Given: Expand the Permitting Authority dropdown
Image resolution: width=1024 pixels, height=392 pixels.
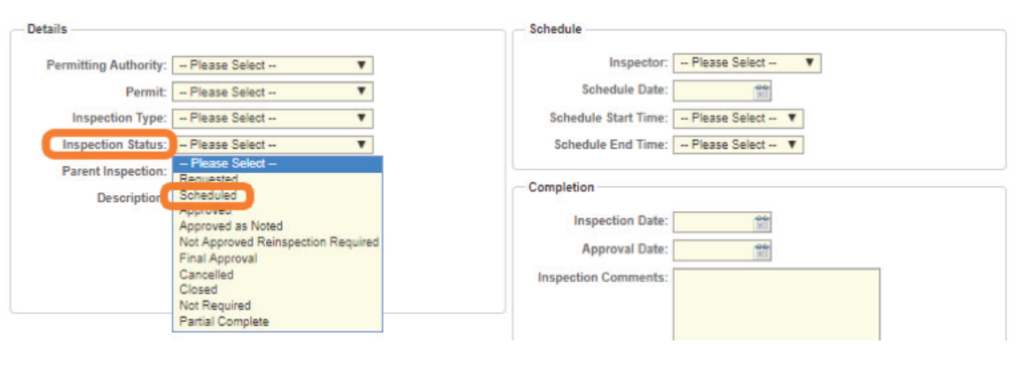Looking at the screenshot, I should pyautogui.click(x=273, y=65).
